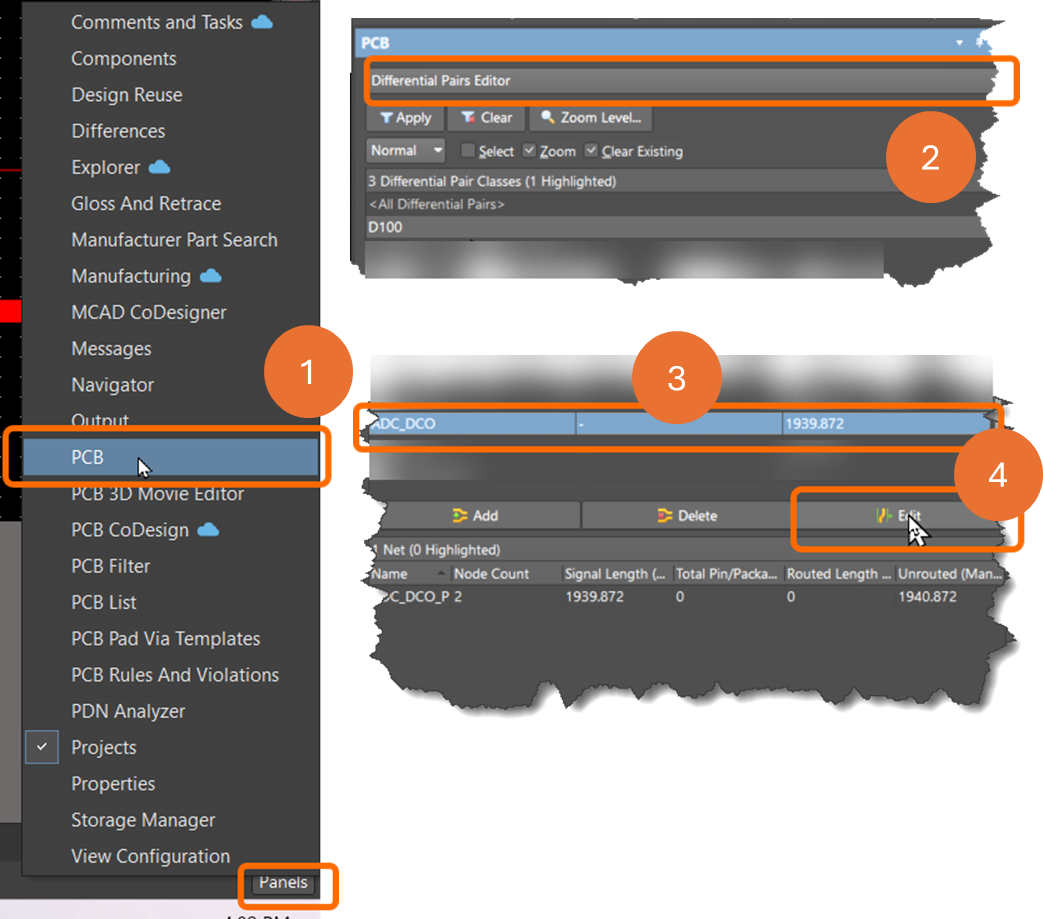The height and width of the screenshot is (919, 1043).
Task: Open the Manufacturing panel
Action: click(131, 276)
